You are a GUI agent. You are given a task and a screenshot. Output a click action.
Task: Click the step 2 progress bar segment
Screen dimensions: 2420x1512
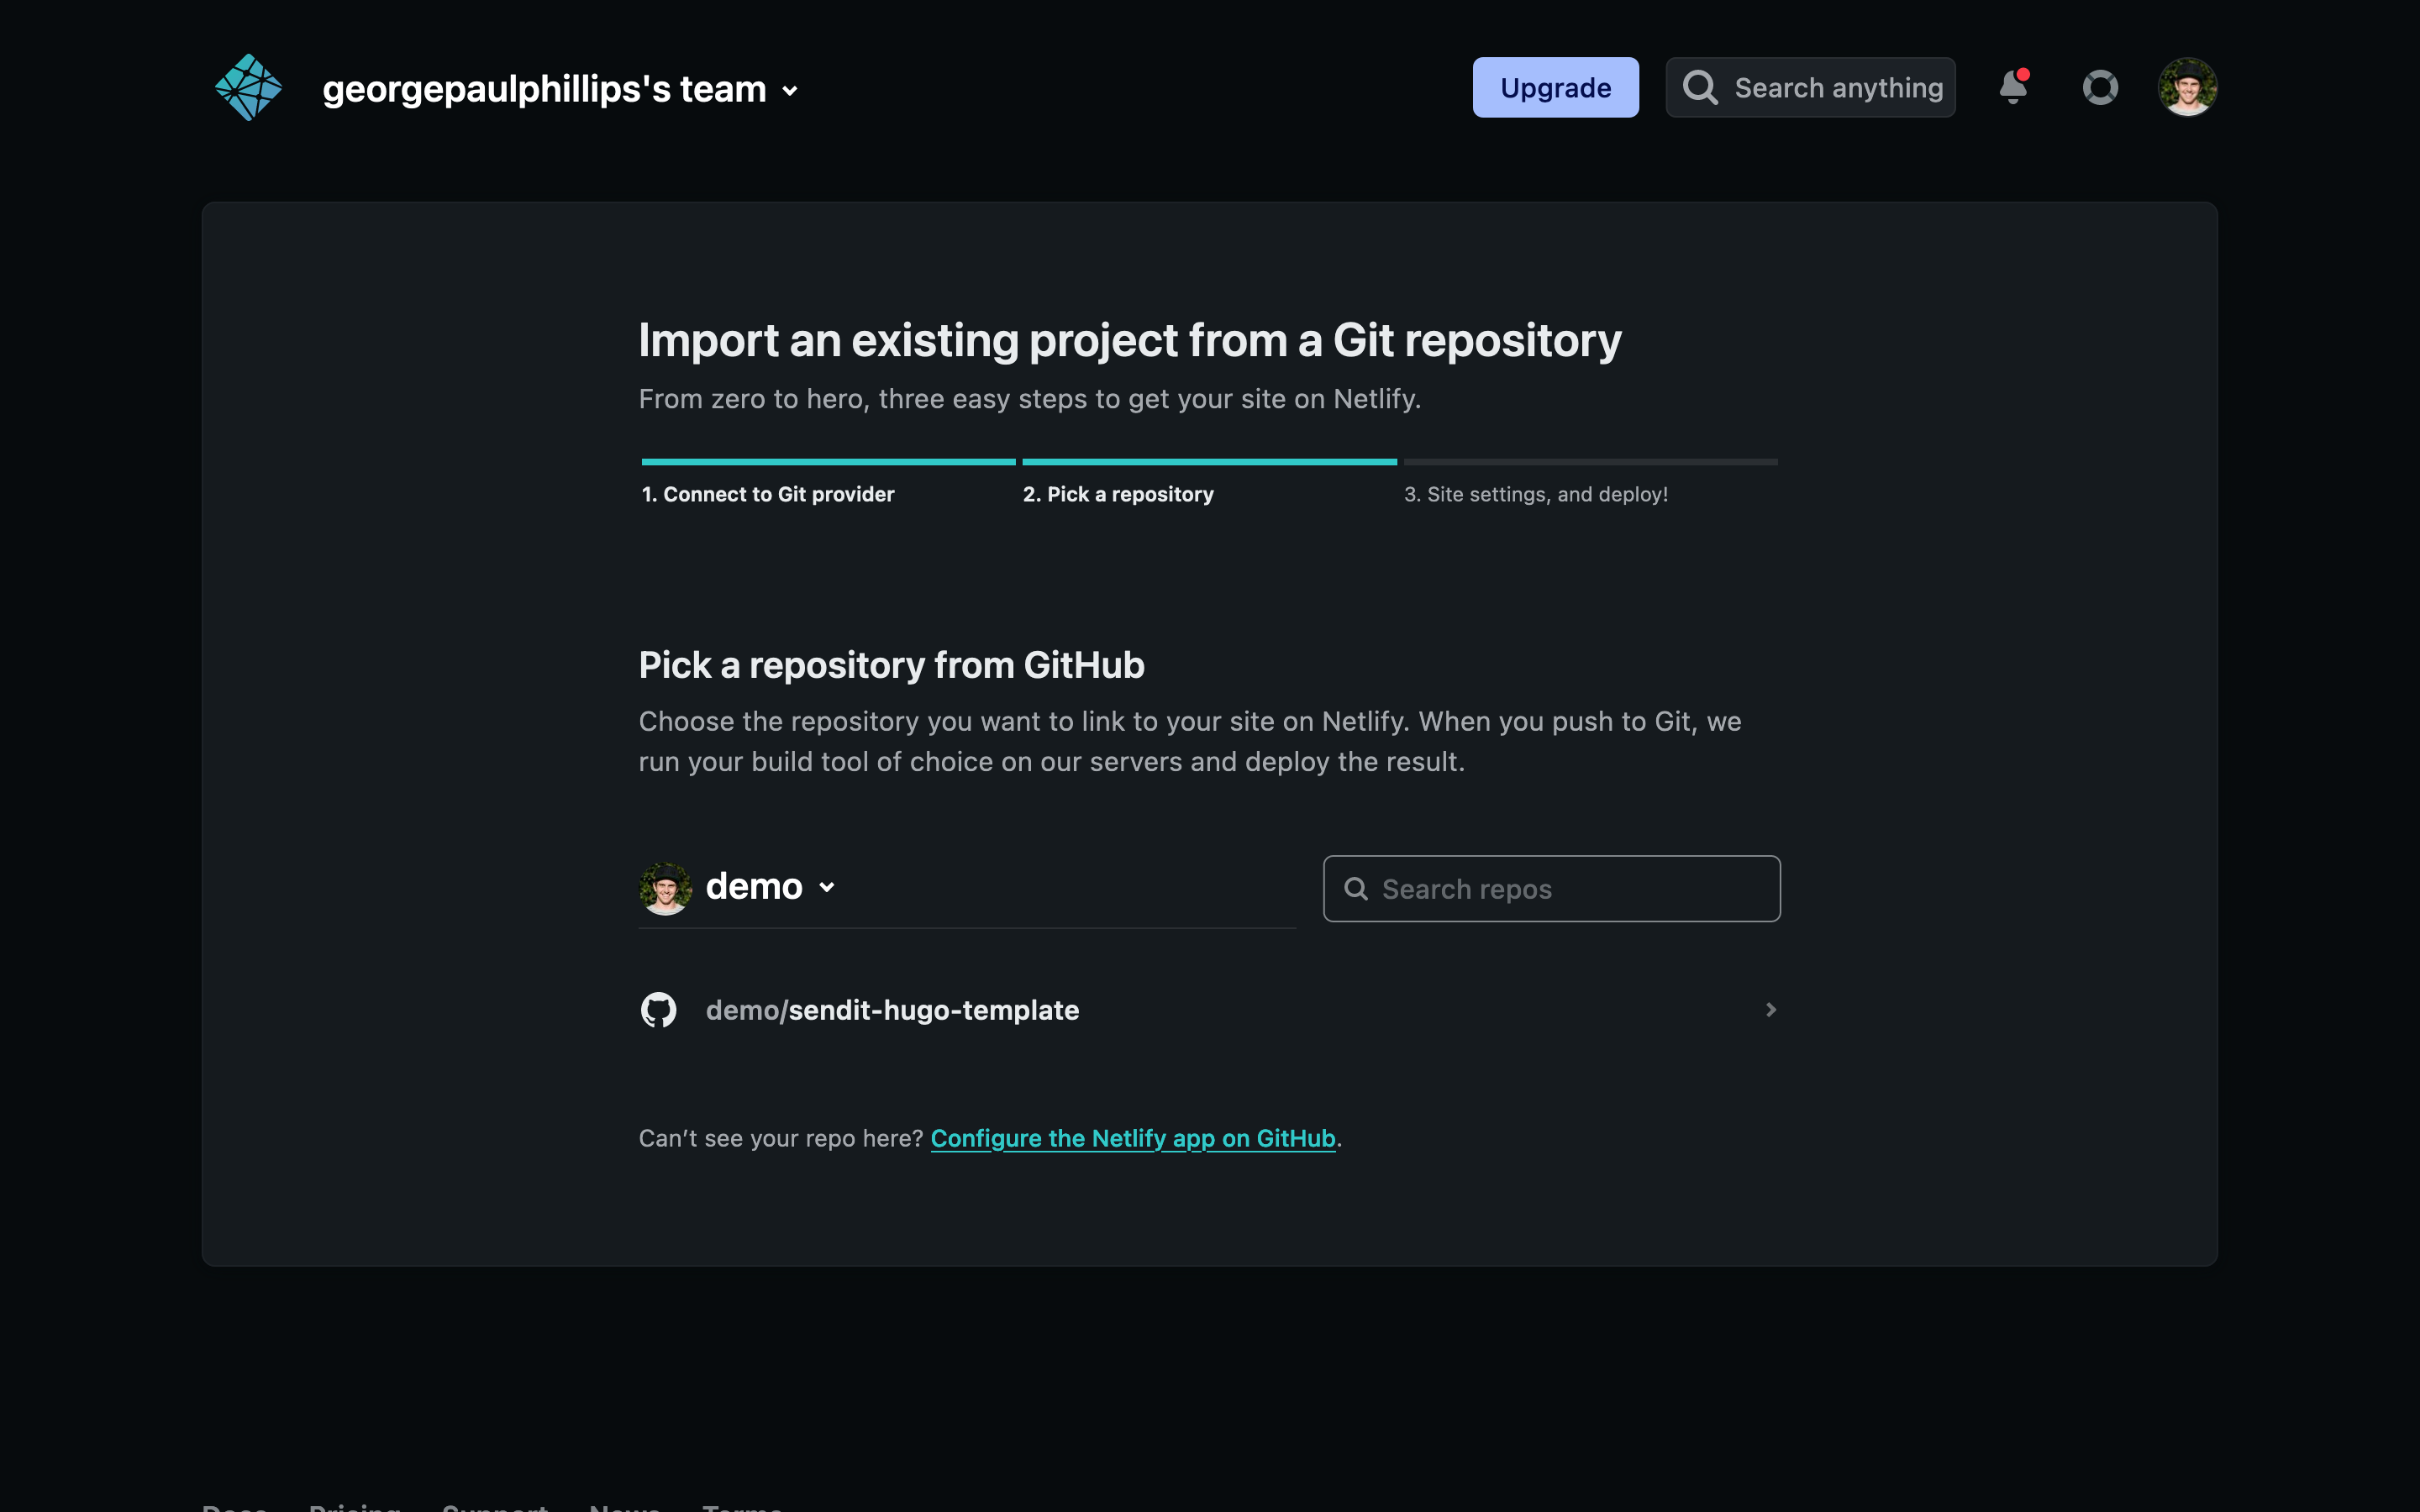click(1209, 462)
